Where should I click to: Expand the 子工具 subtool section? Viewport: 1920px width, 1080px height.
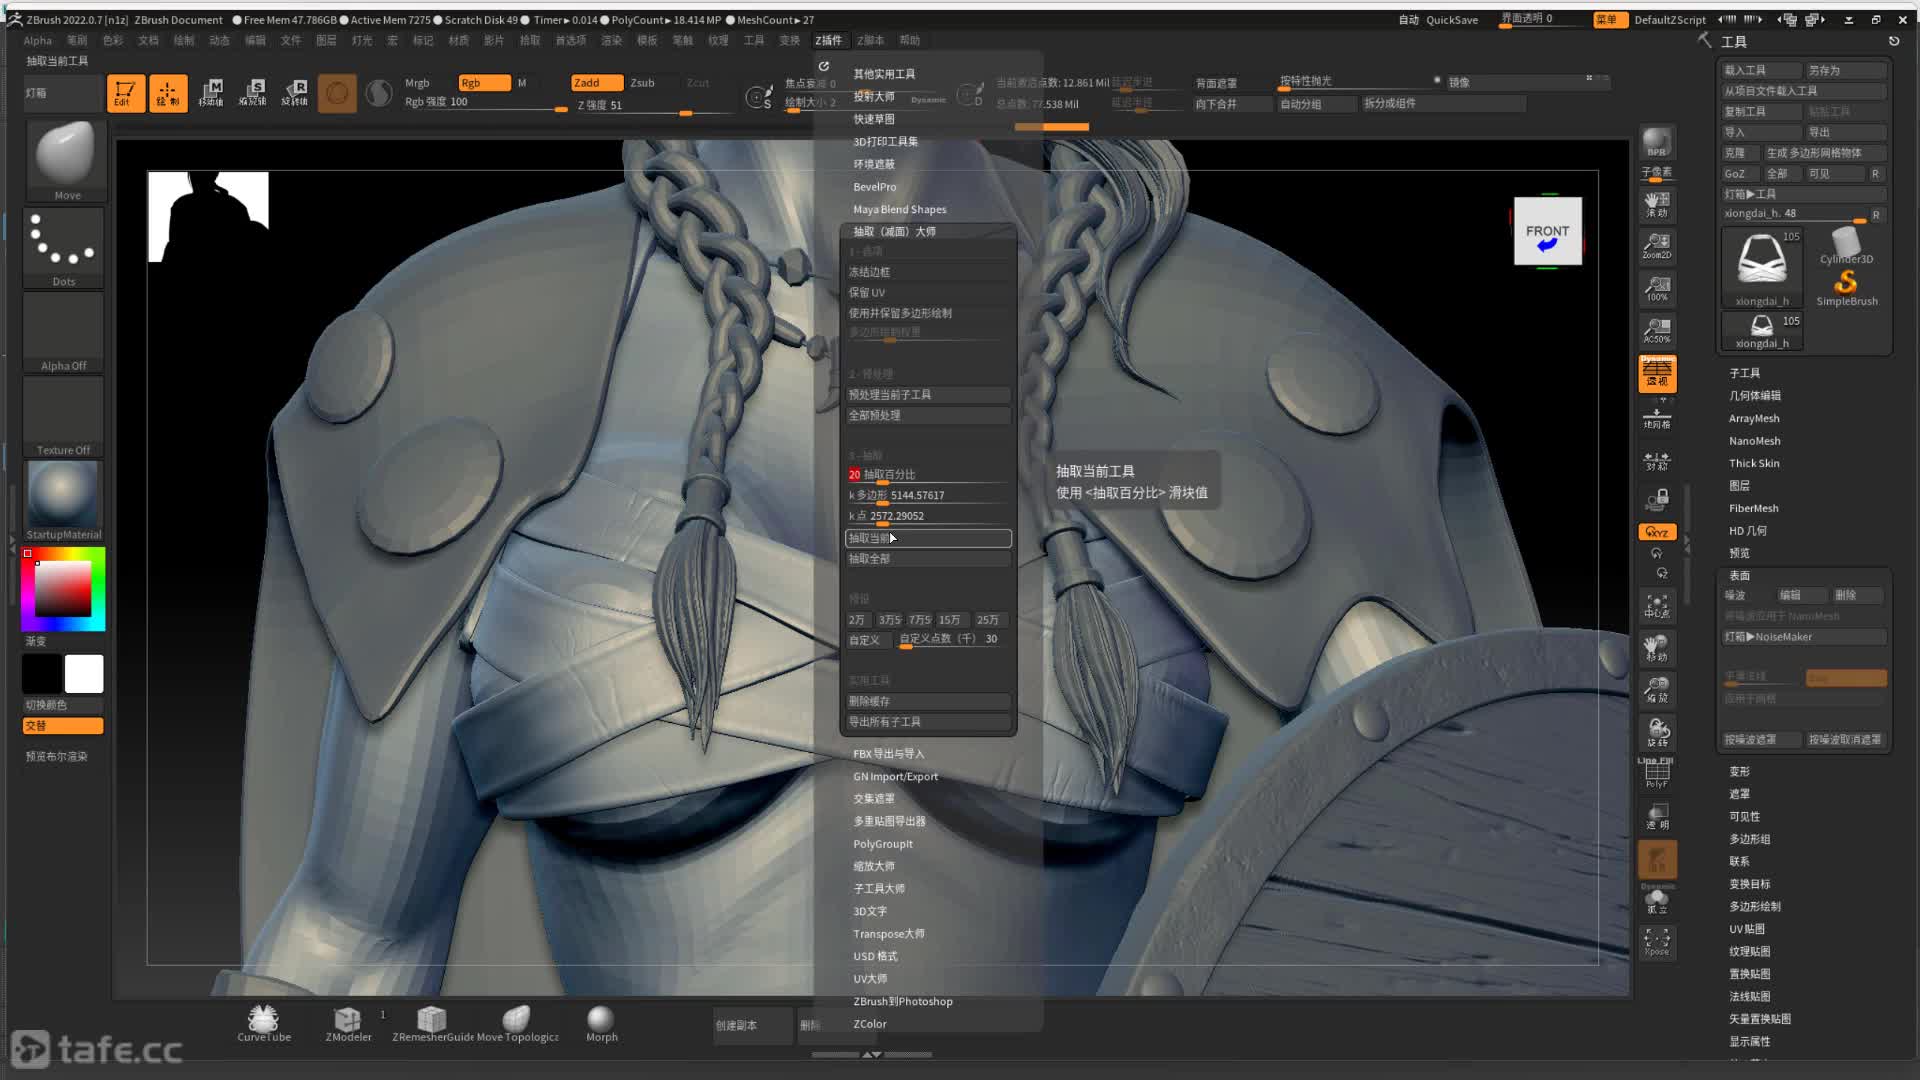pos(1744,373)
